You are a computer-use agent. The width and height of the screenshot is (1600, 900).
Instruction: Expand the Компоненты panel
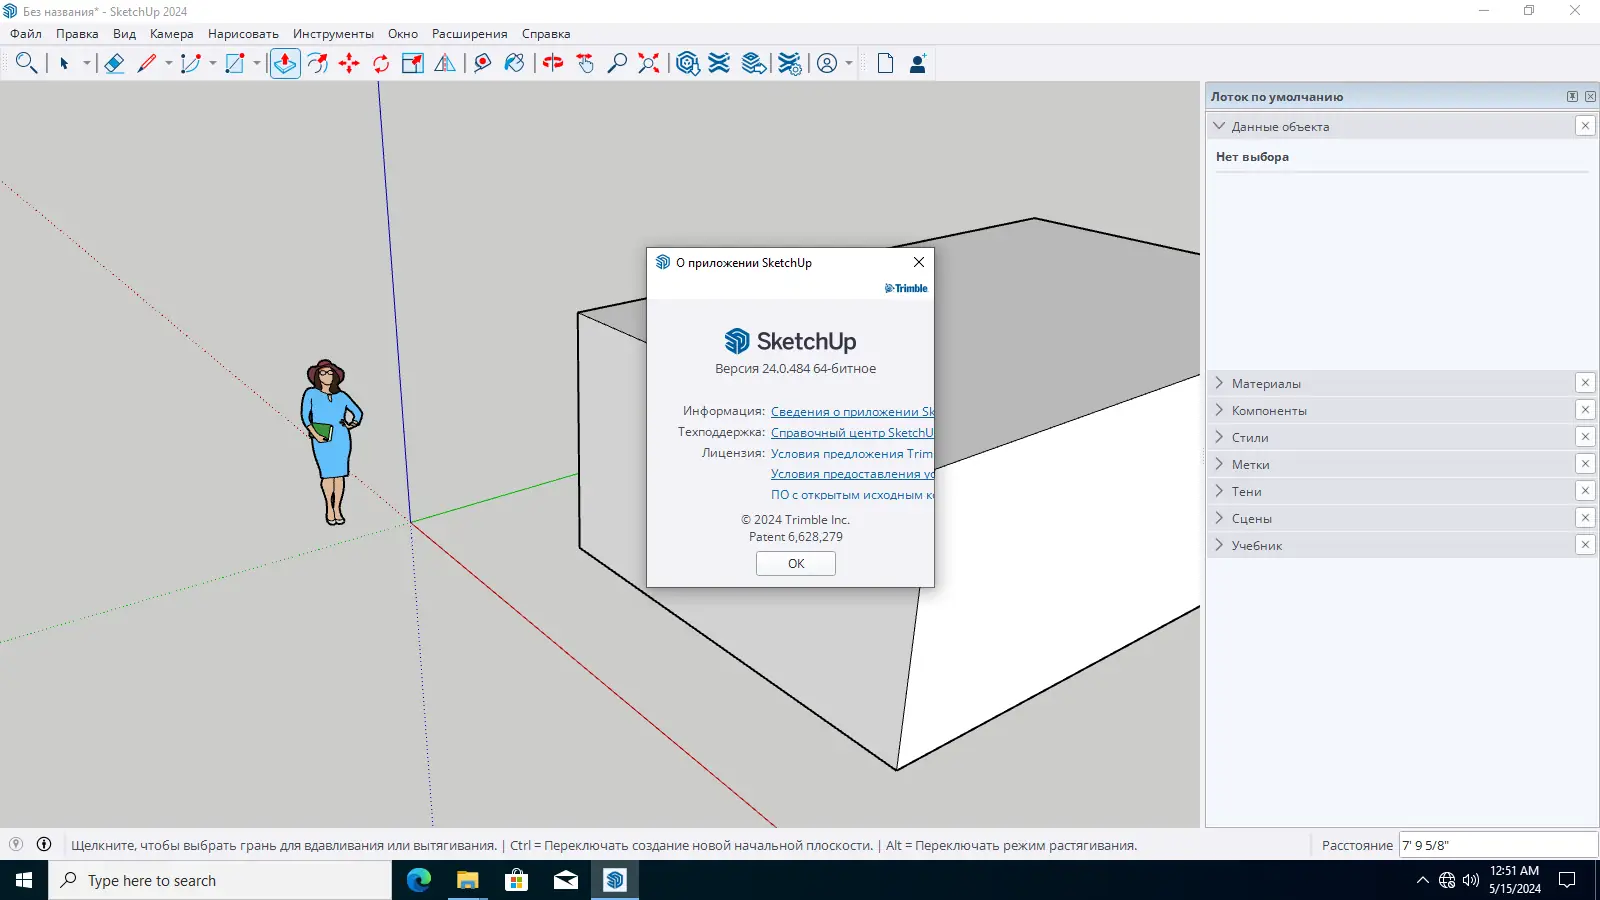(x=1219, y=410)
